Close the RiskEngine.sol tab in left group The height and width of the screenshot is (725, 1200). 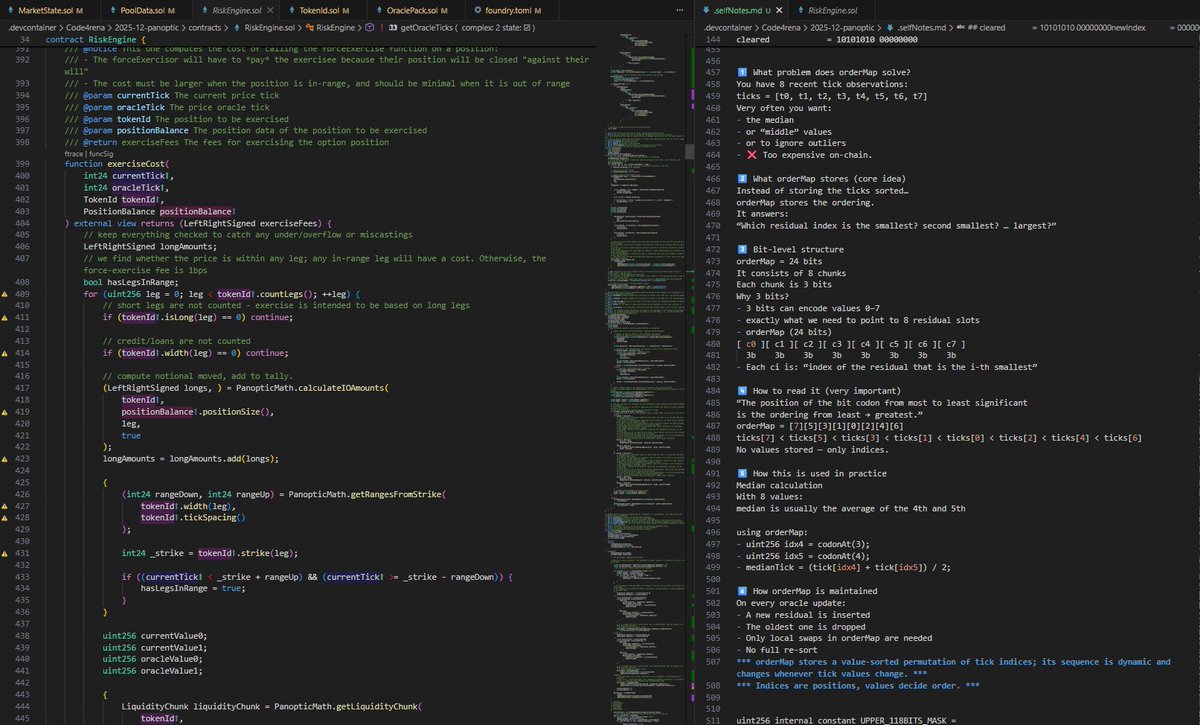pos(269,9)
